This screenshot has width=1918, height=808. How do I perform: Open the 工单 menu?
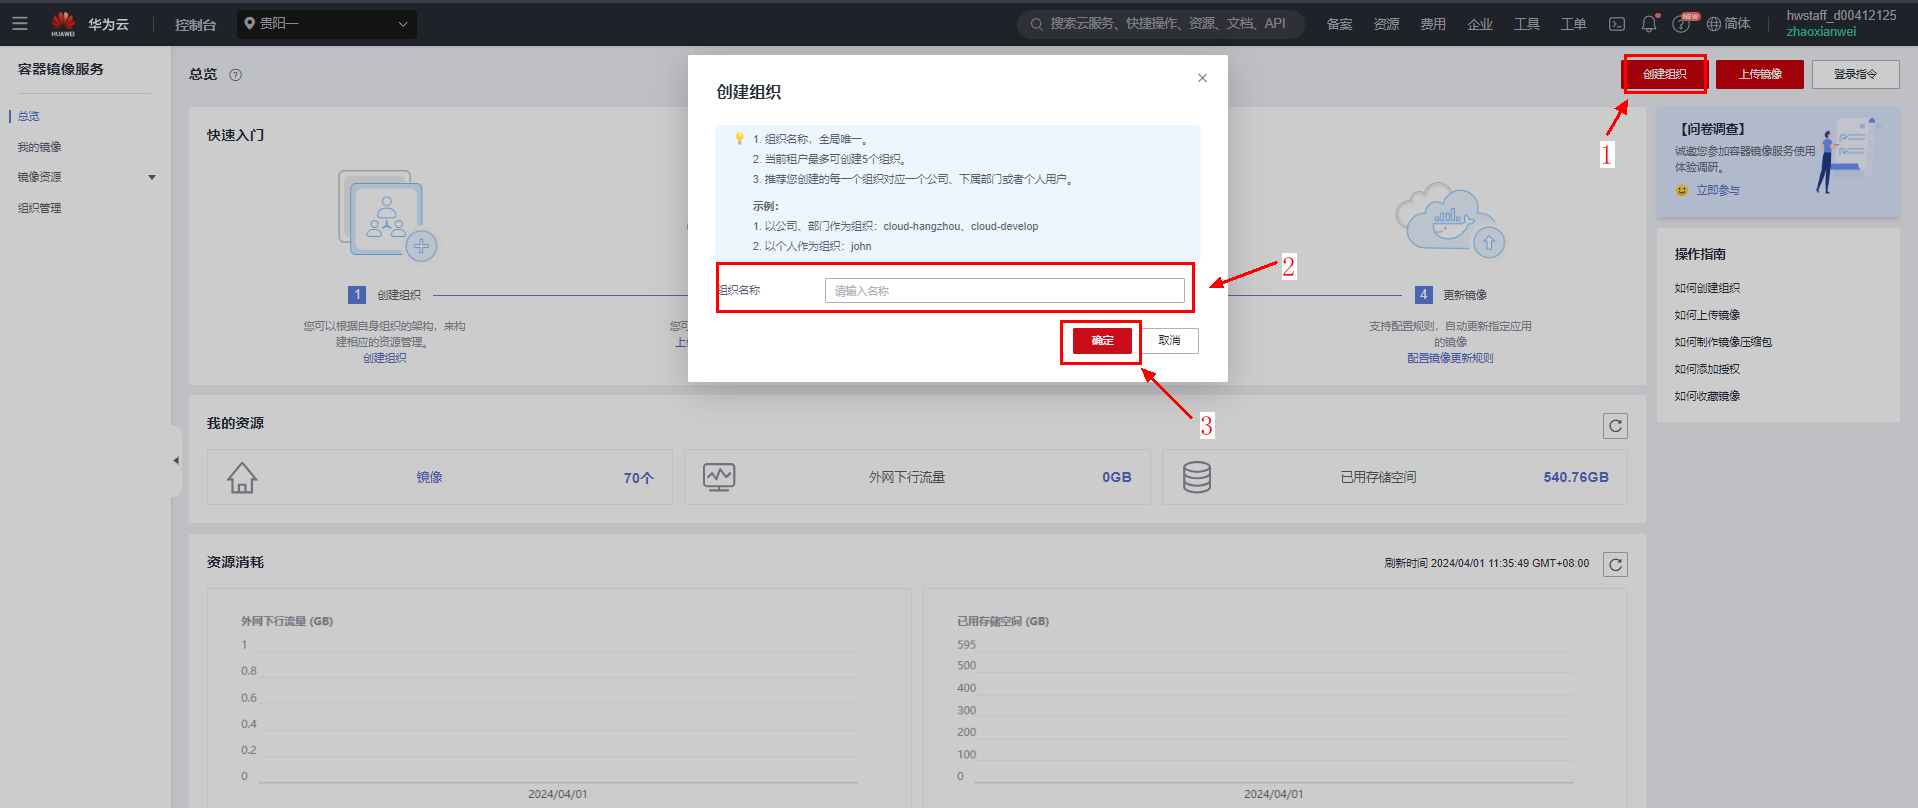pyautogui.click(x=1574, y=24)
